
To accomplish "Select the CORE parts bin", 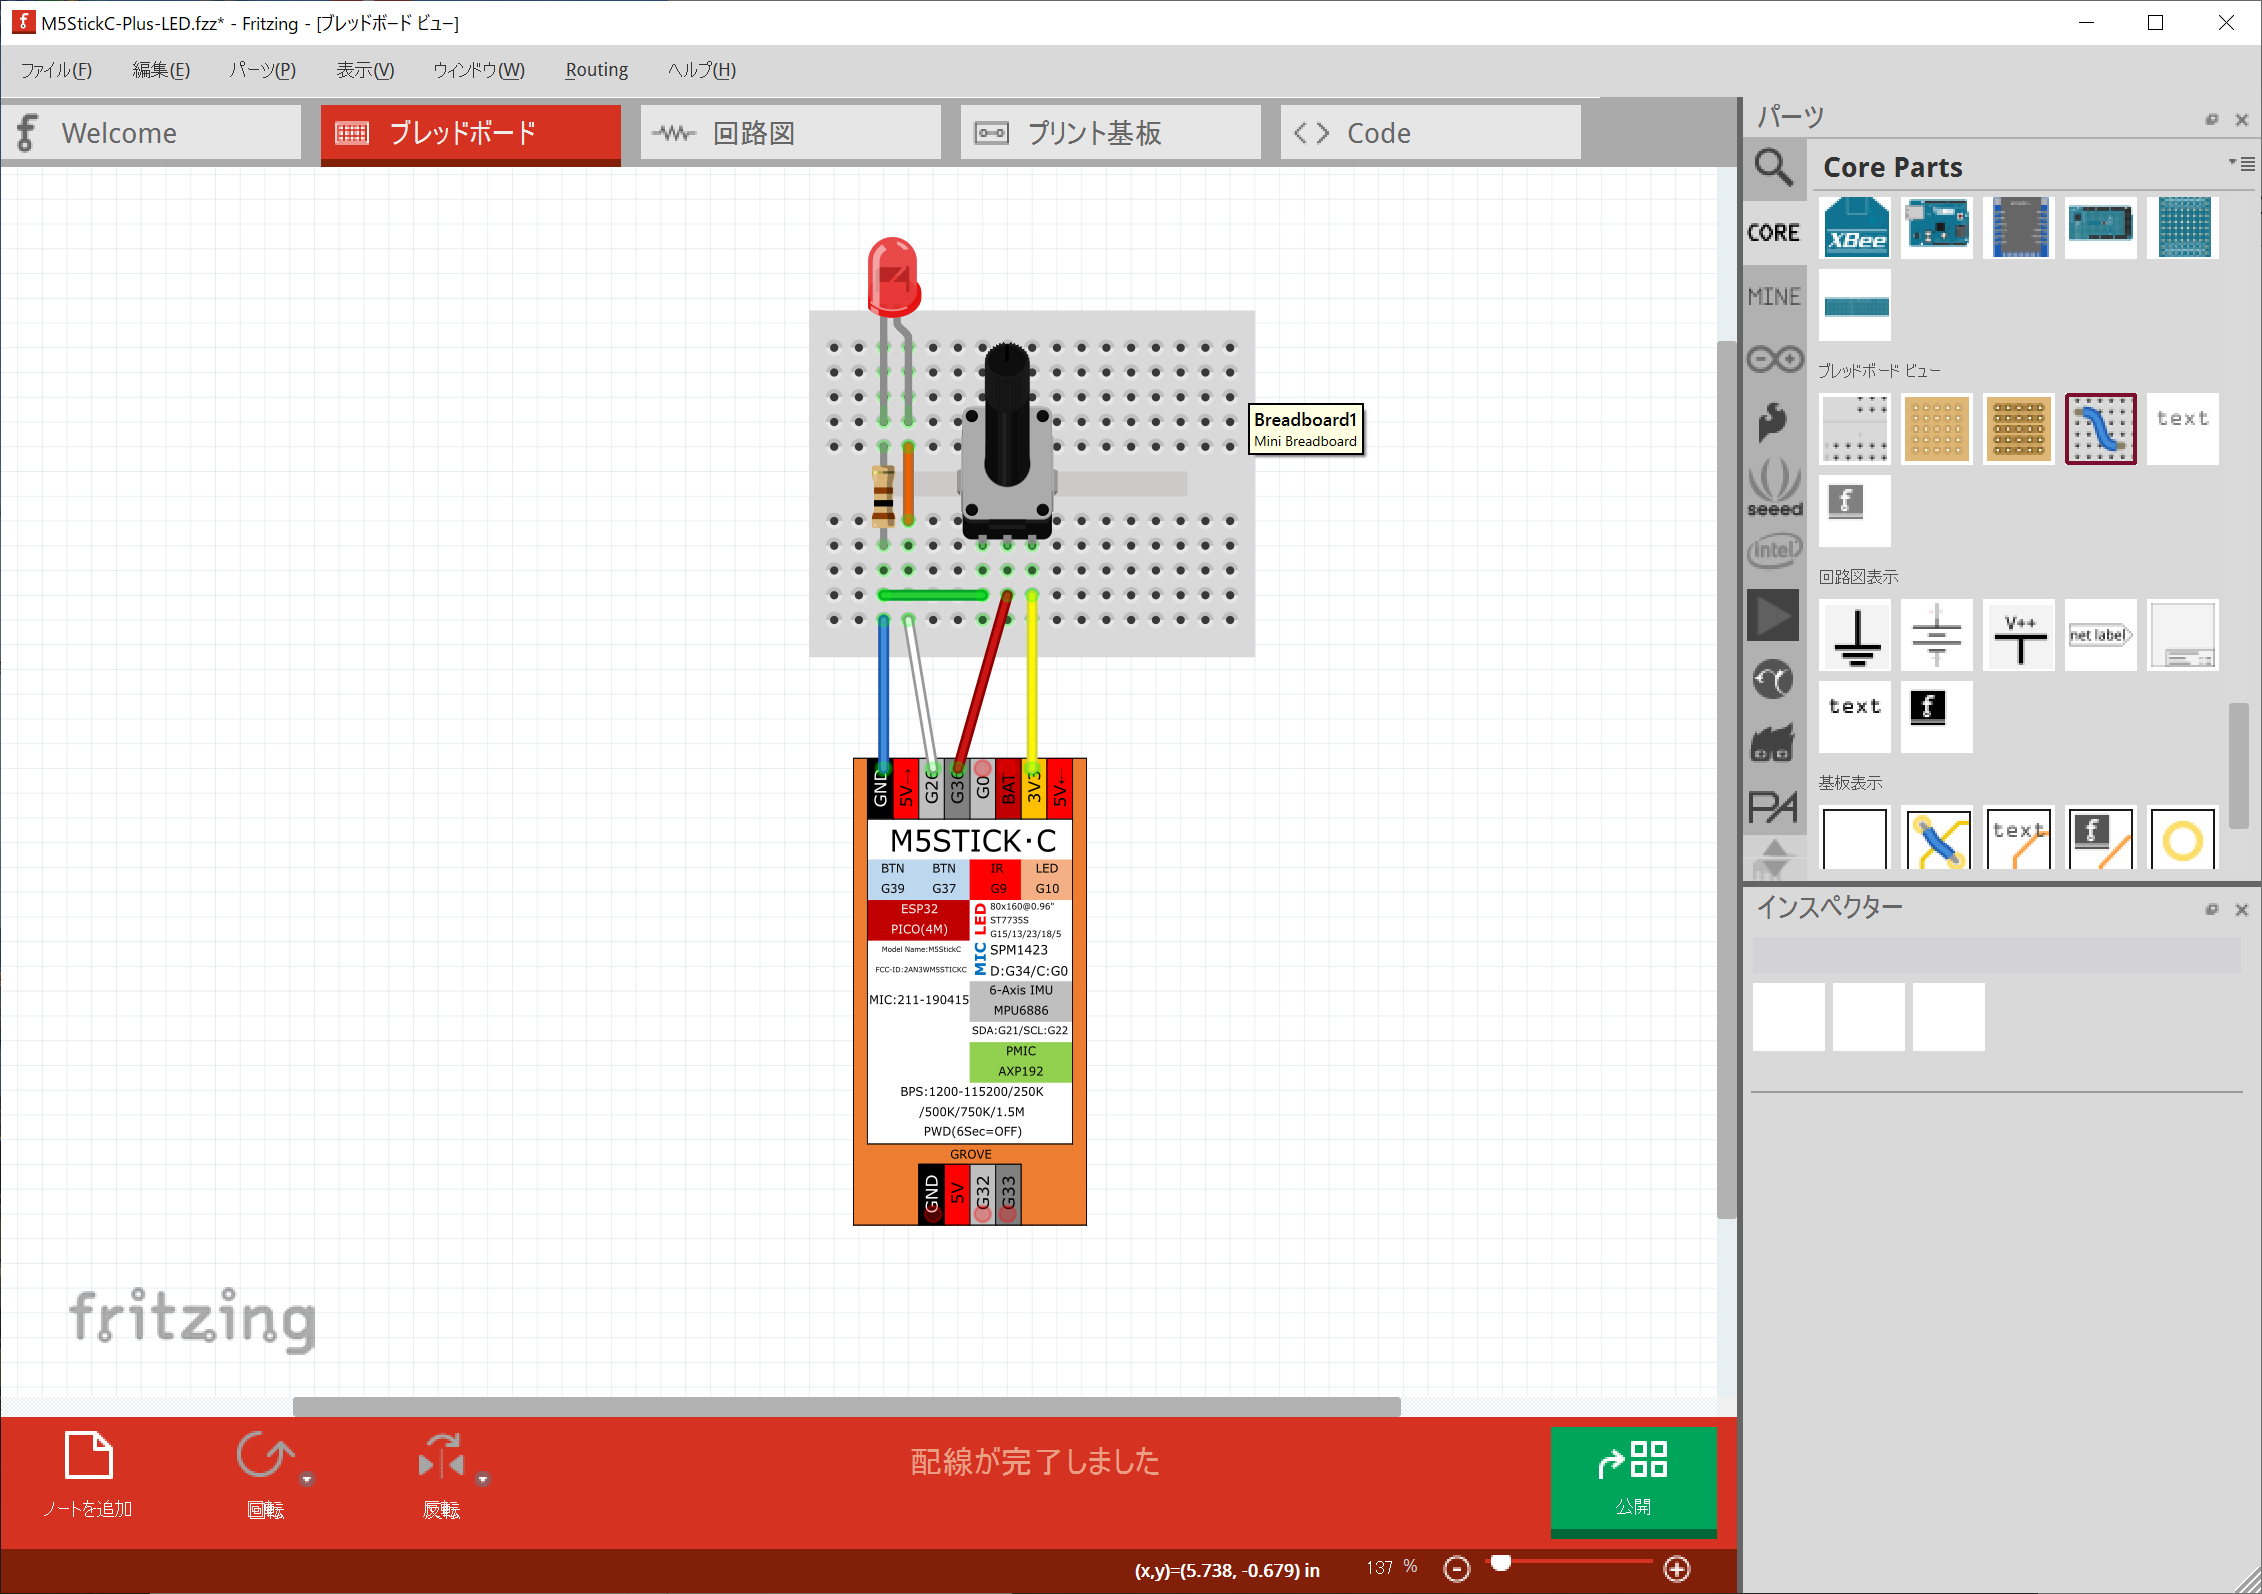I will coord(1773,232).
